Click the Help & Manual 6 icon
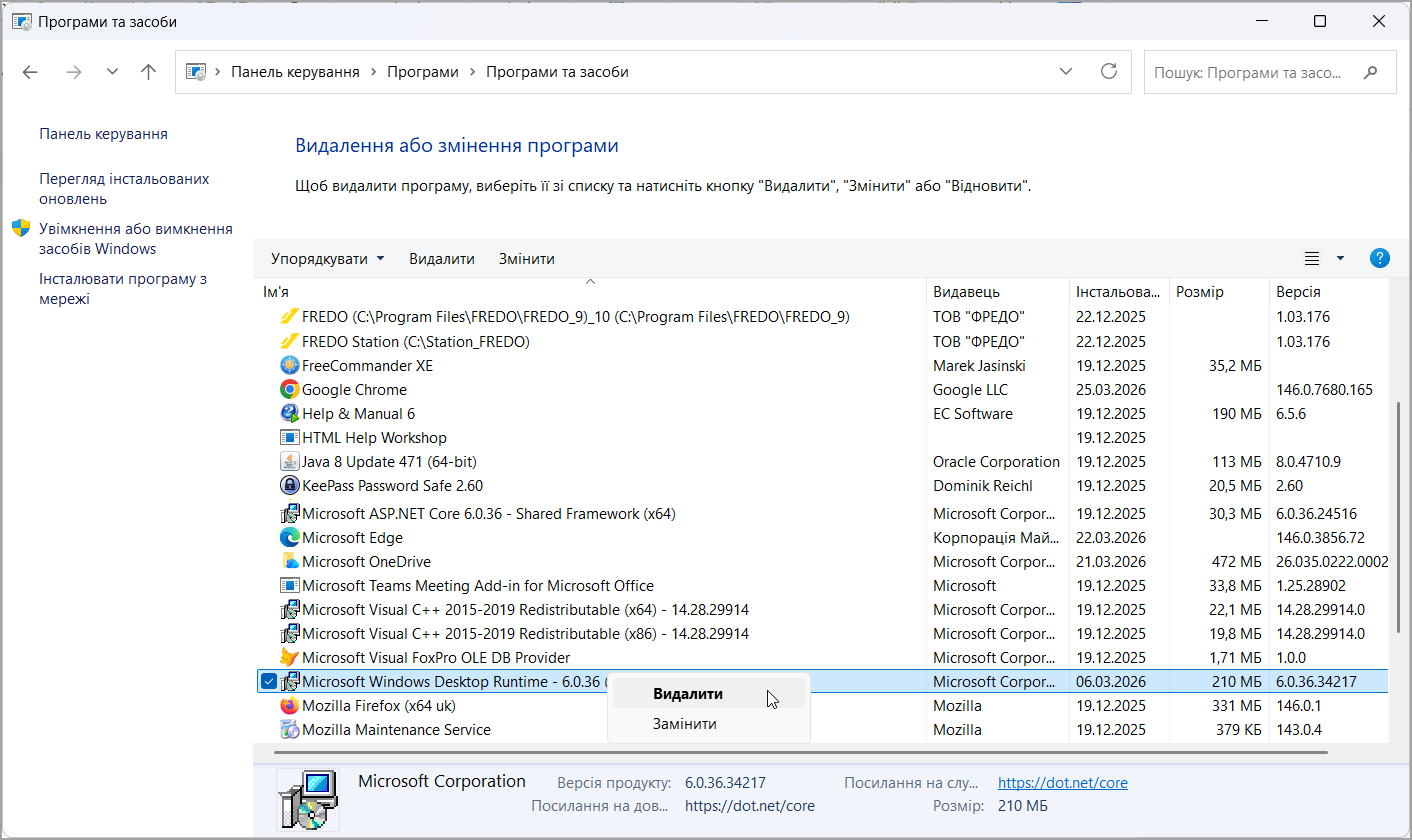Viewport: 1412px width, 840px height. pos(289,414)
